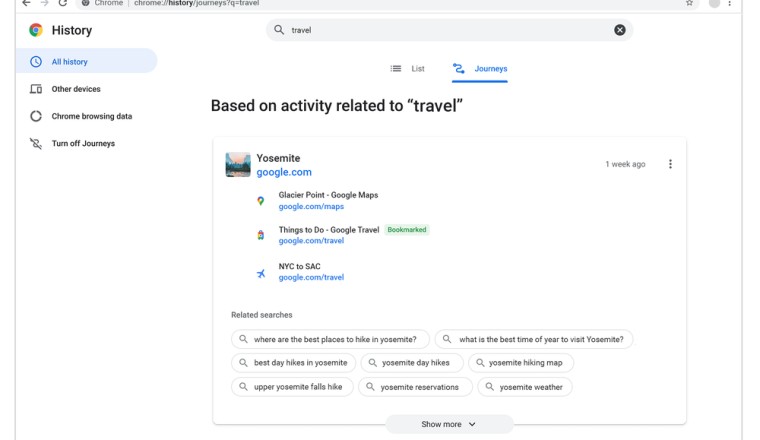Click the airplane flight icon
Viewport: 760px width, 440px height.
(261, 274)
